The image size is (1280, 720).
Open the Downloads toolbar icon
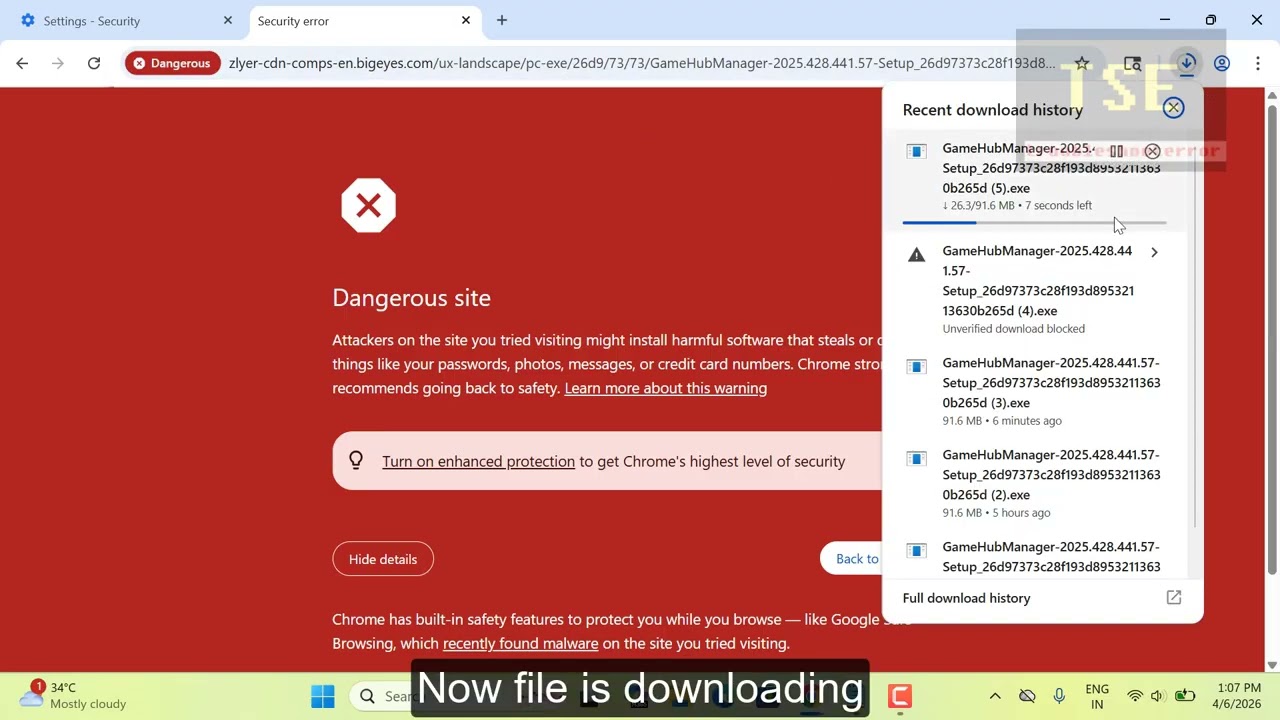click(x=1187, y=63)
